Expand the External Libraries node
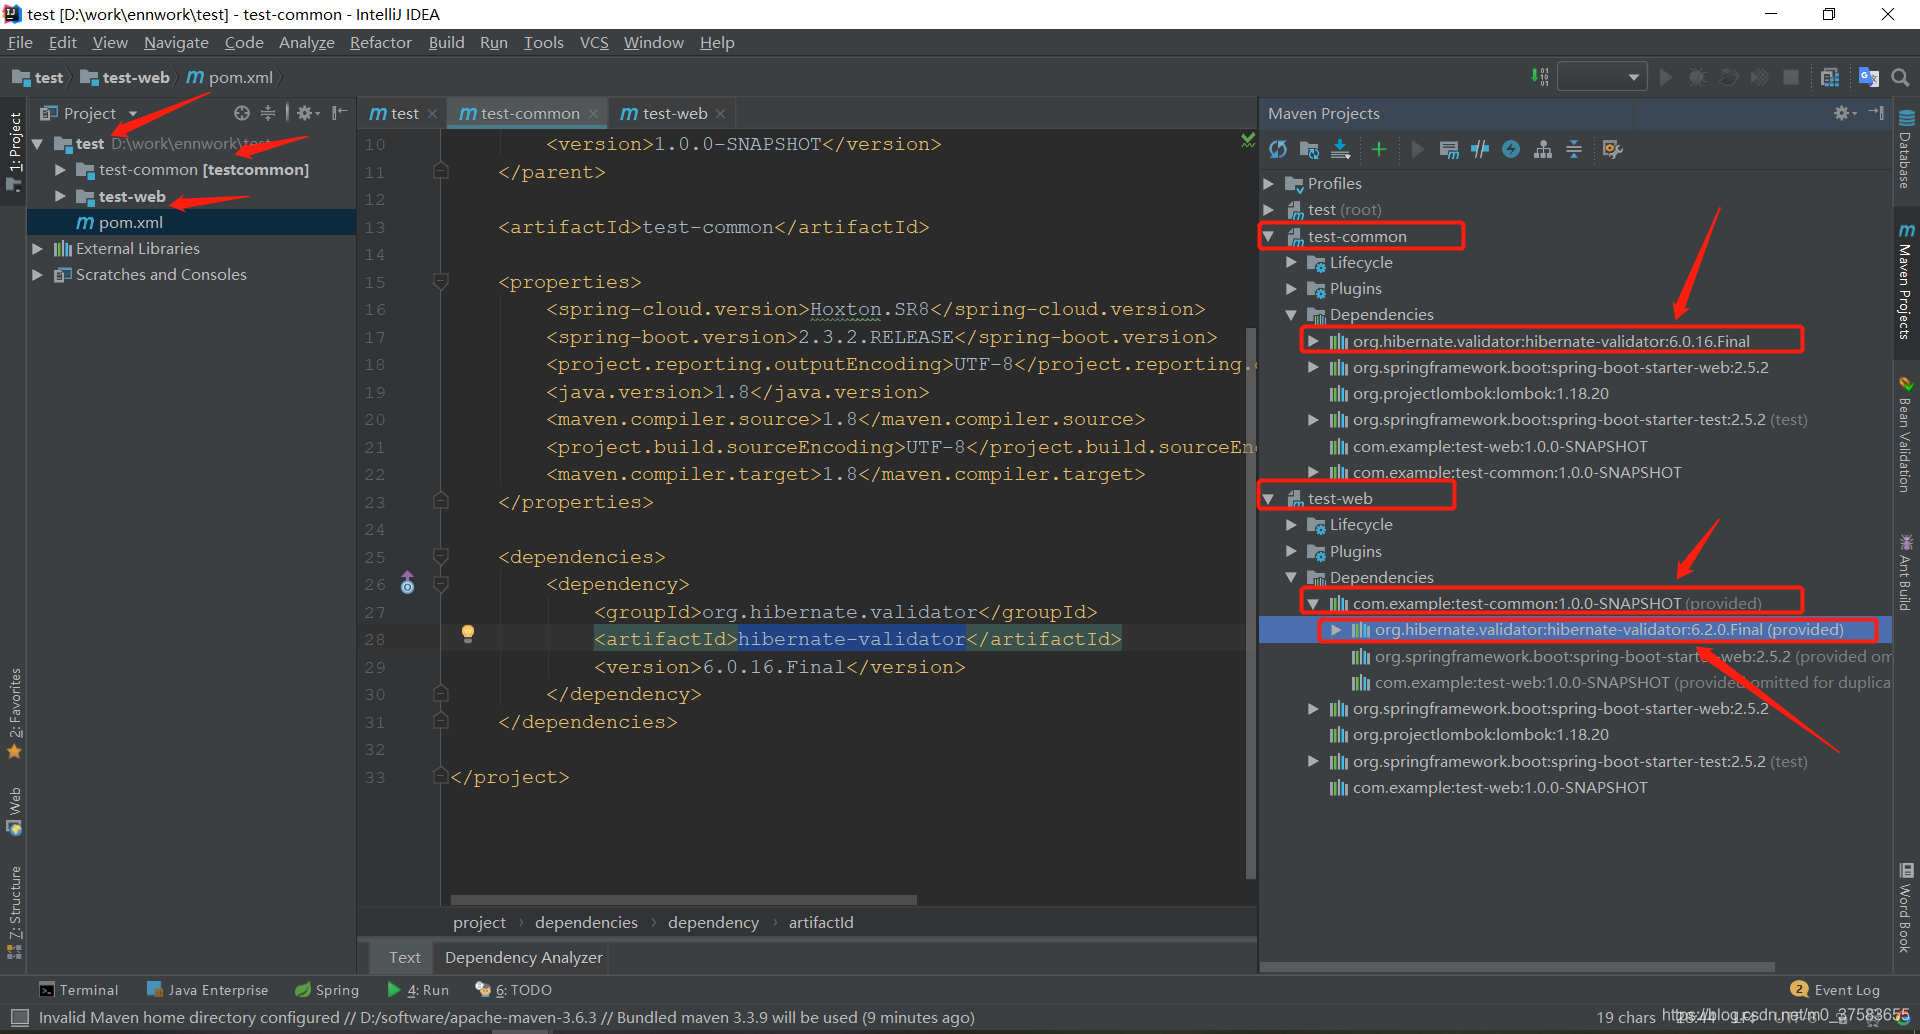 click(38, 248)
